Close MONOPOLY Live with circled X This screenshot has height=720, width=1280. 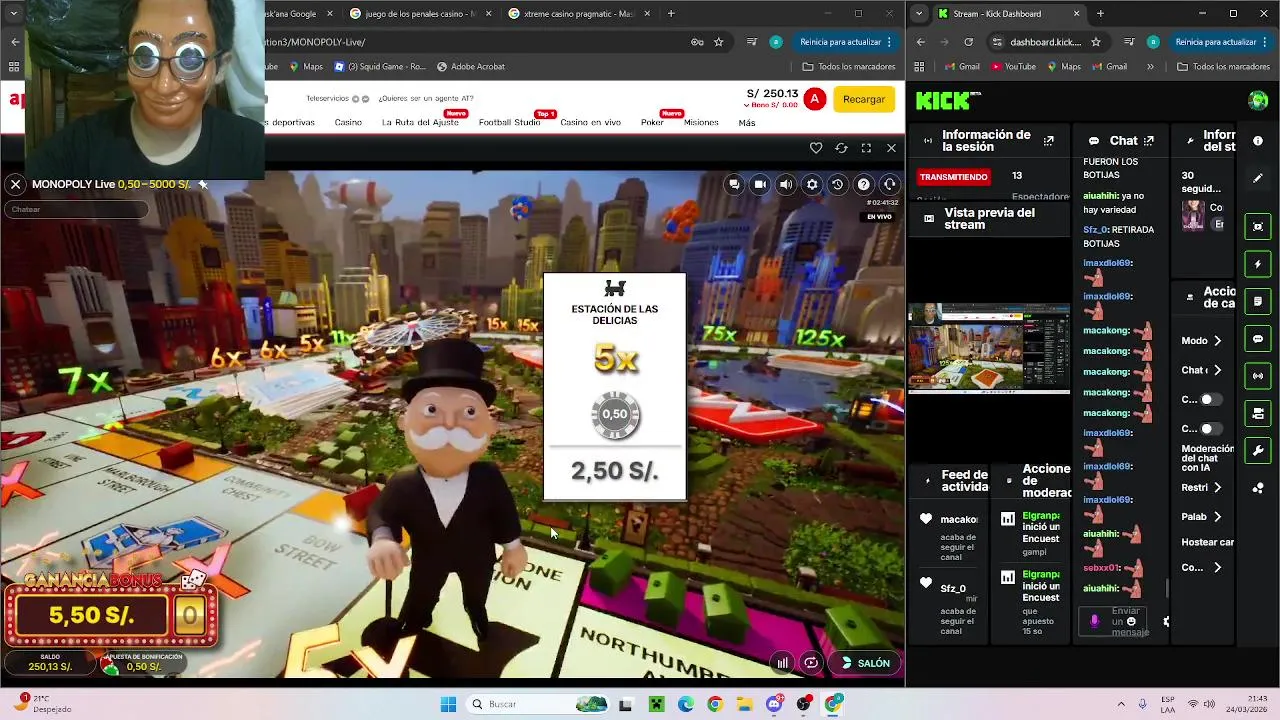[15, 184]
